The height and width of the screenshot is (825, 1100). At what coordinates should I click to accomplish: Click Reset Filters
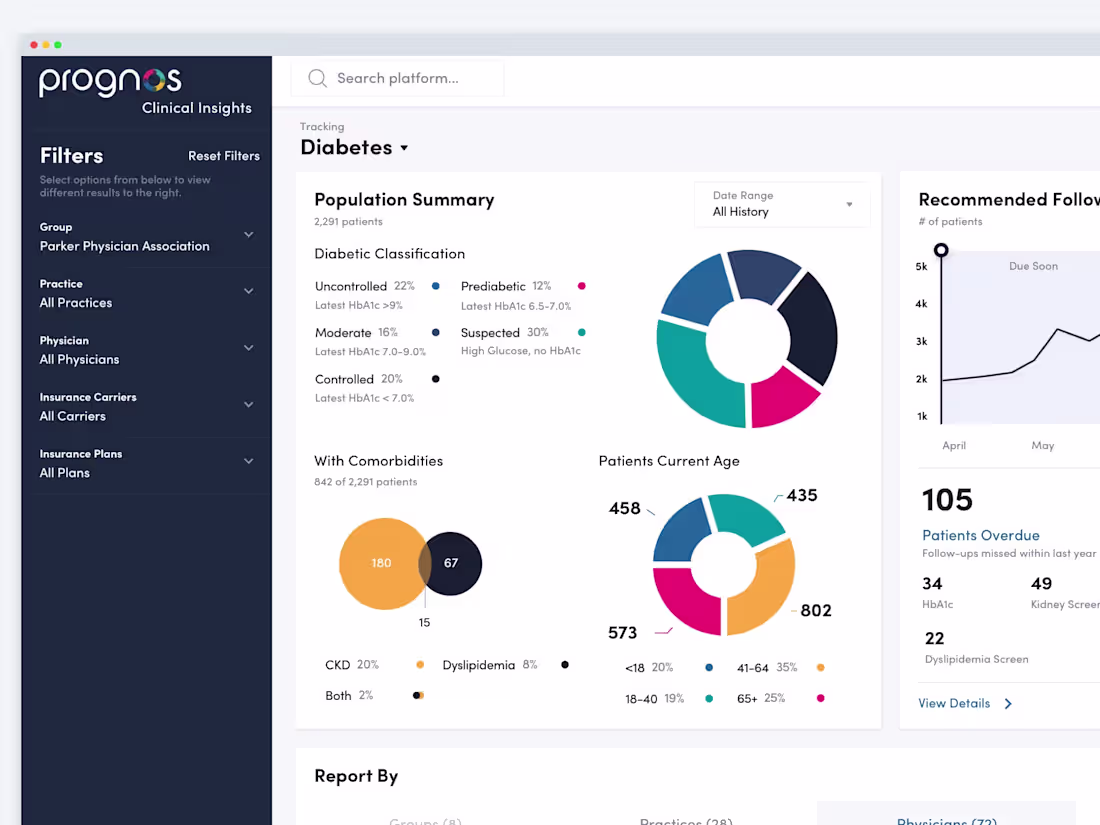pyautogui.click(x=224, y=156)
